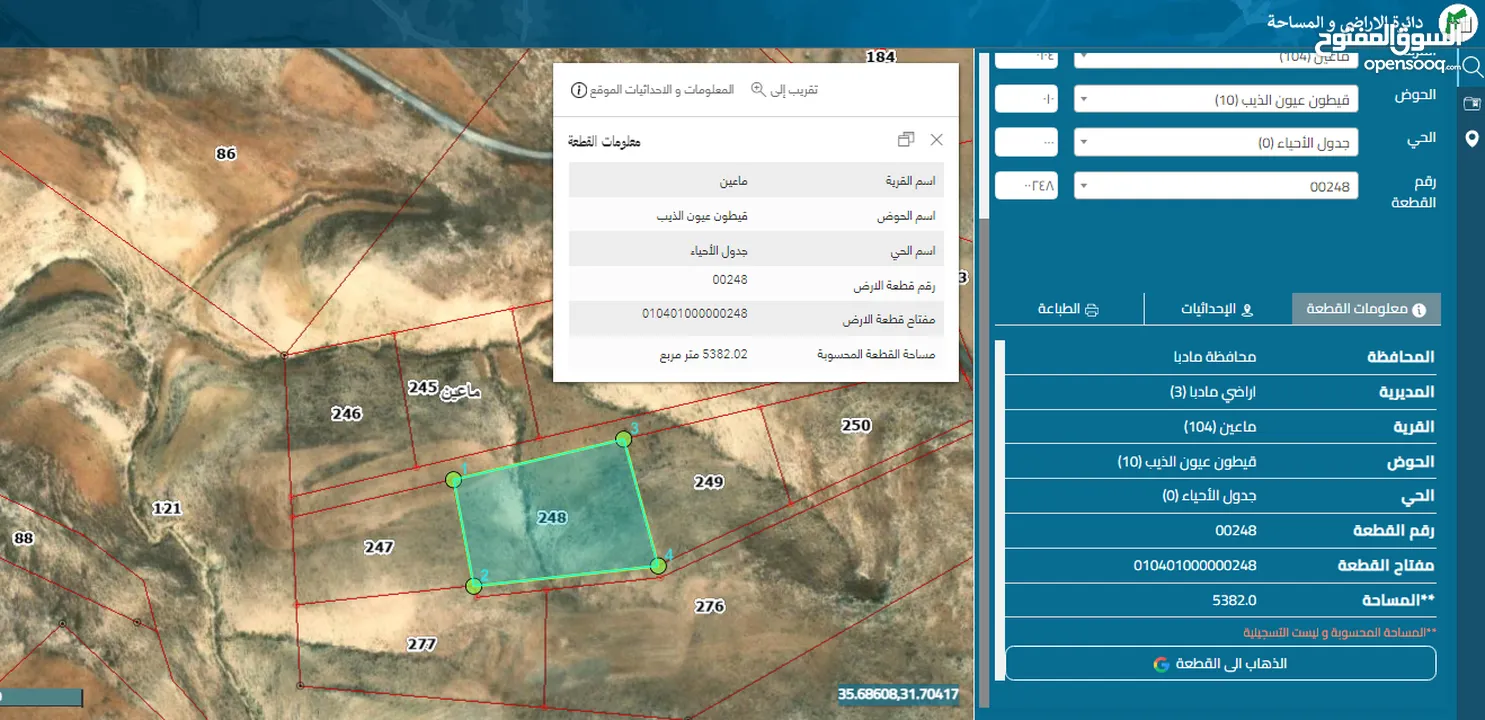This screenshot has height=720, width=1485.
Task: Click المعلومات و الاحداثيات الموقع link
Action: point(652,90)
